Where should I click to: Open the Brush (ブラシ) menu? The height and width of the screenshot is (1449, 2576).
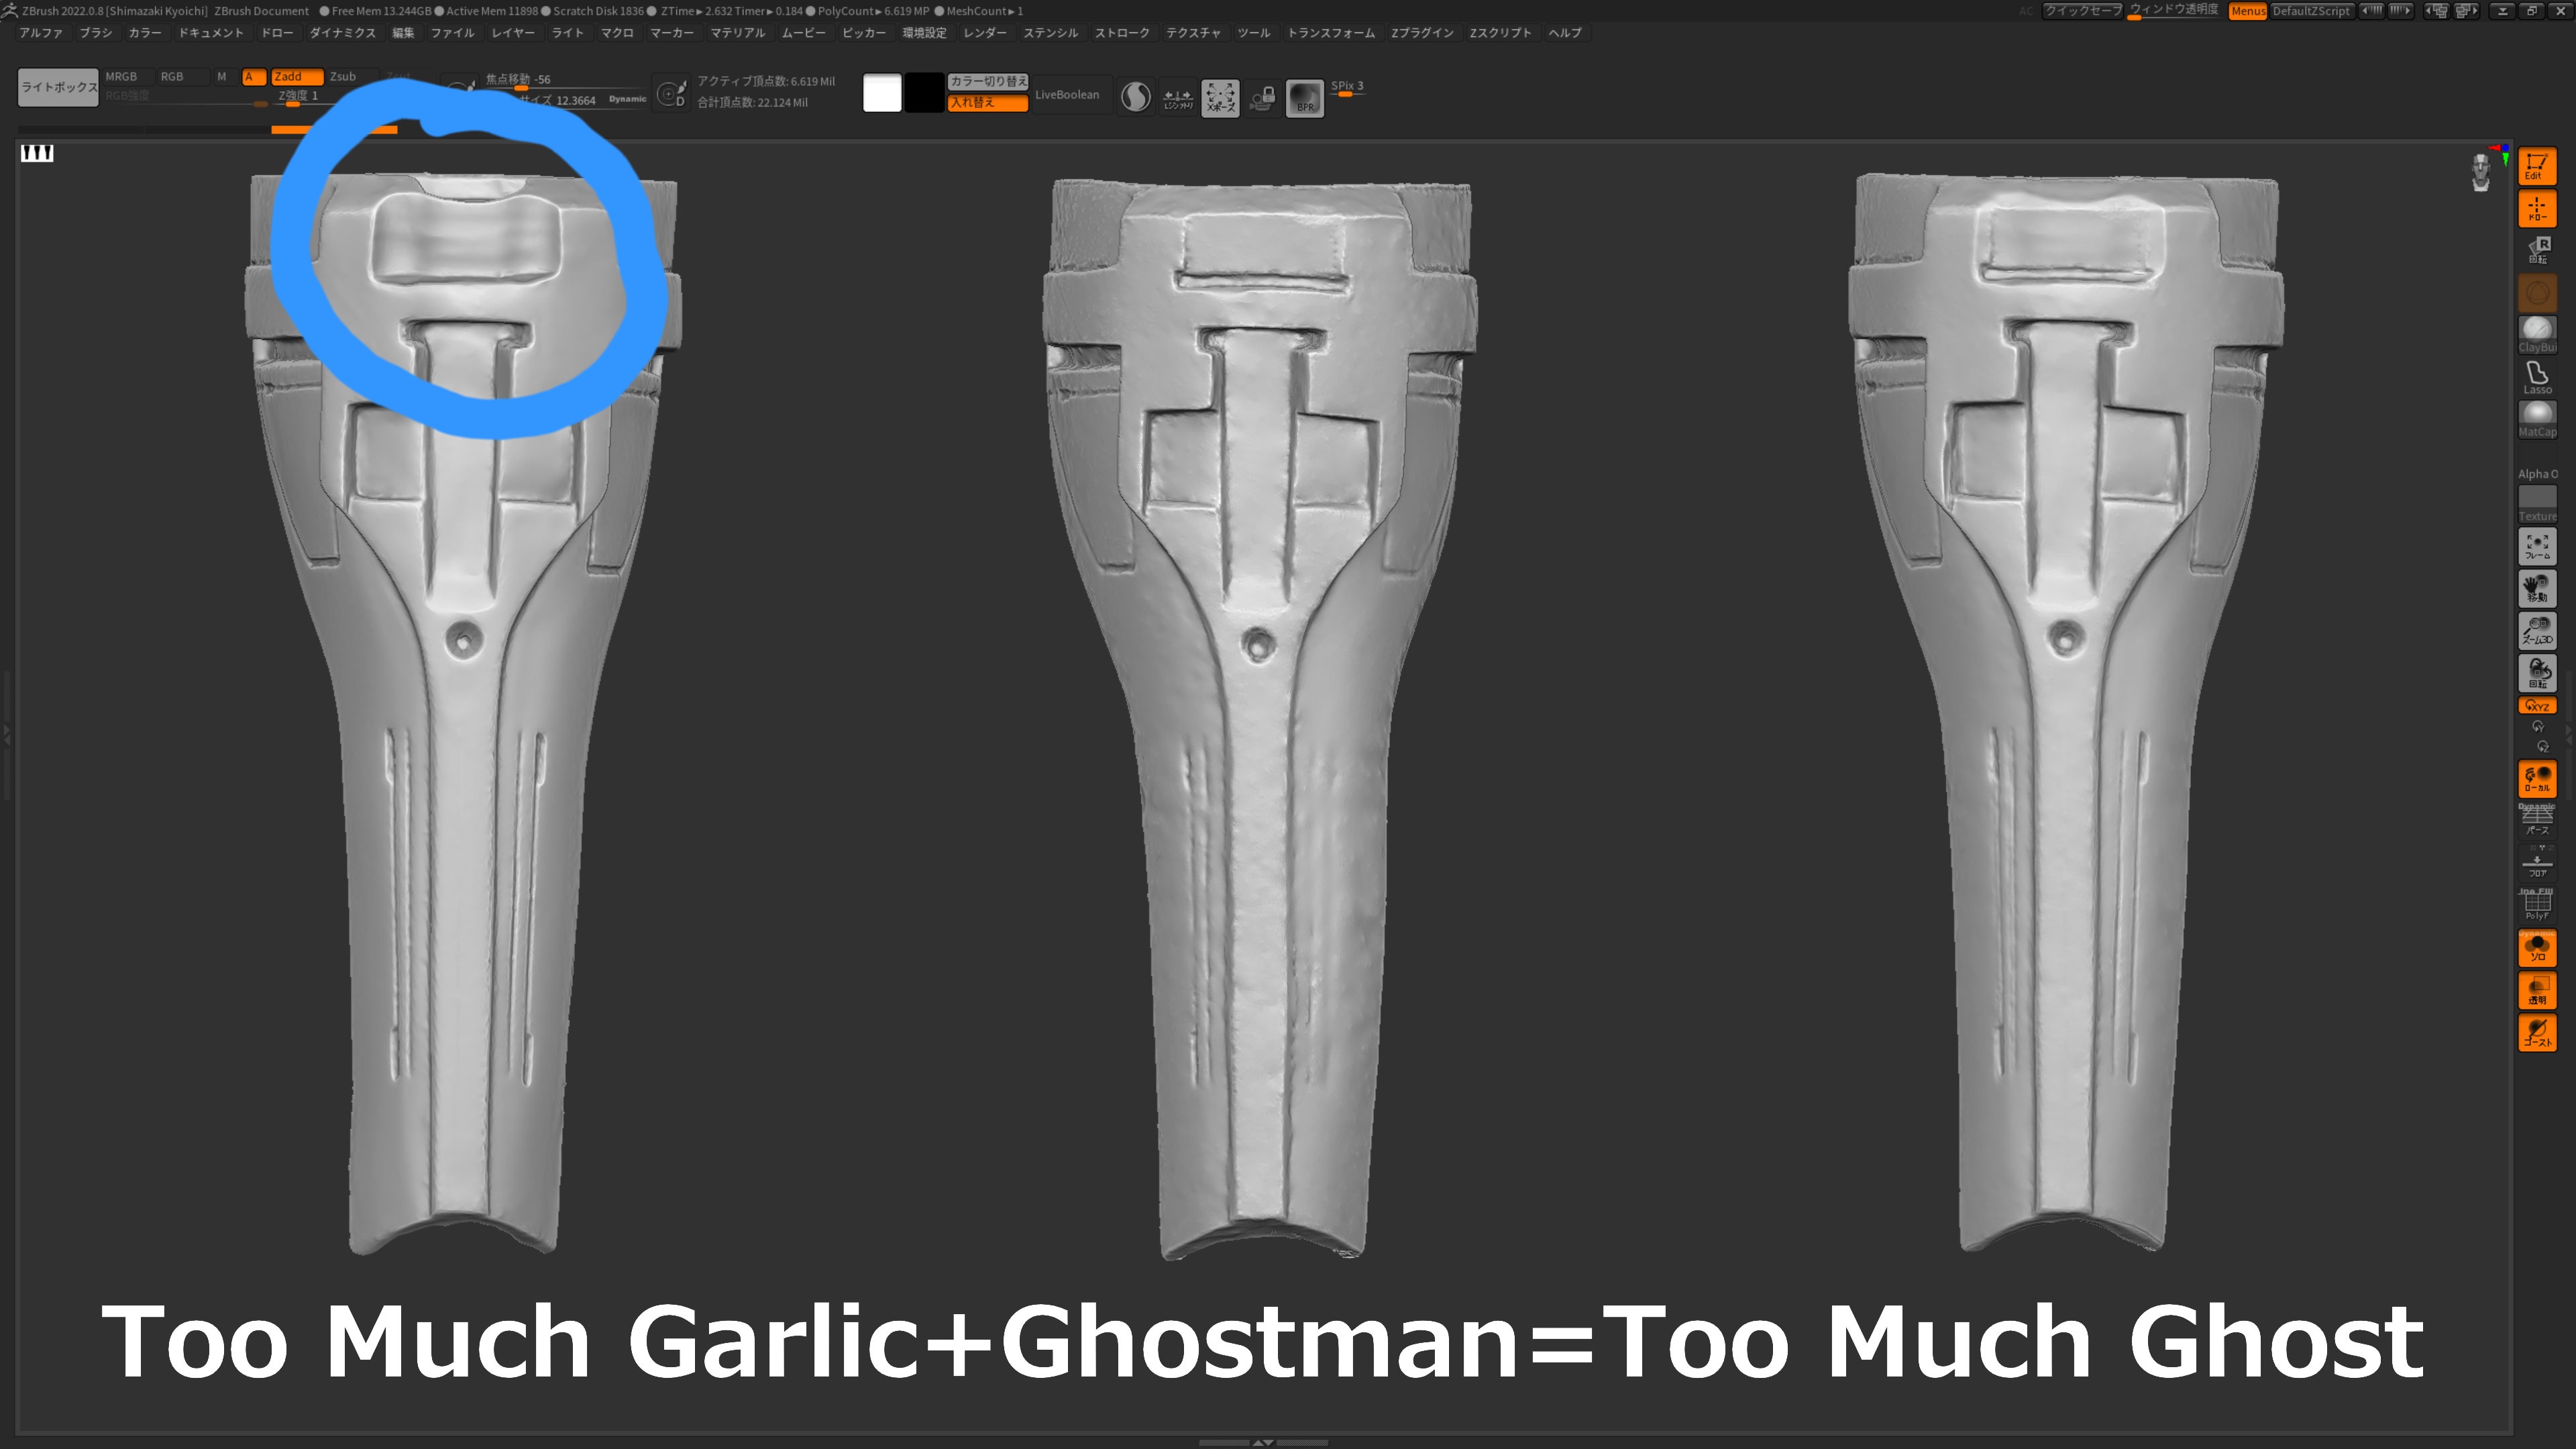[96, 33]
